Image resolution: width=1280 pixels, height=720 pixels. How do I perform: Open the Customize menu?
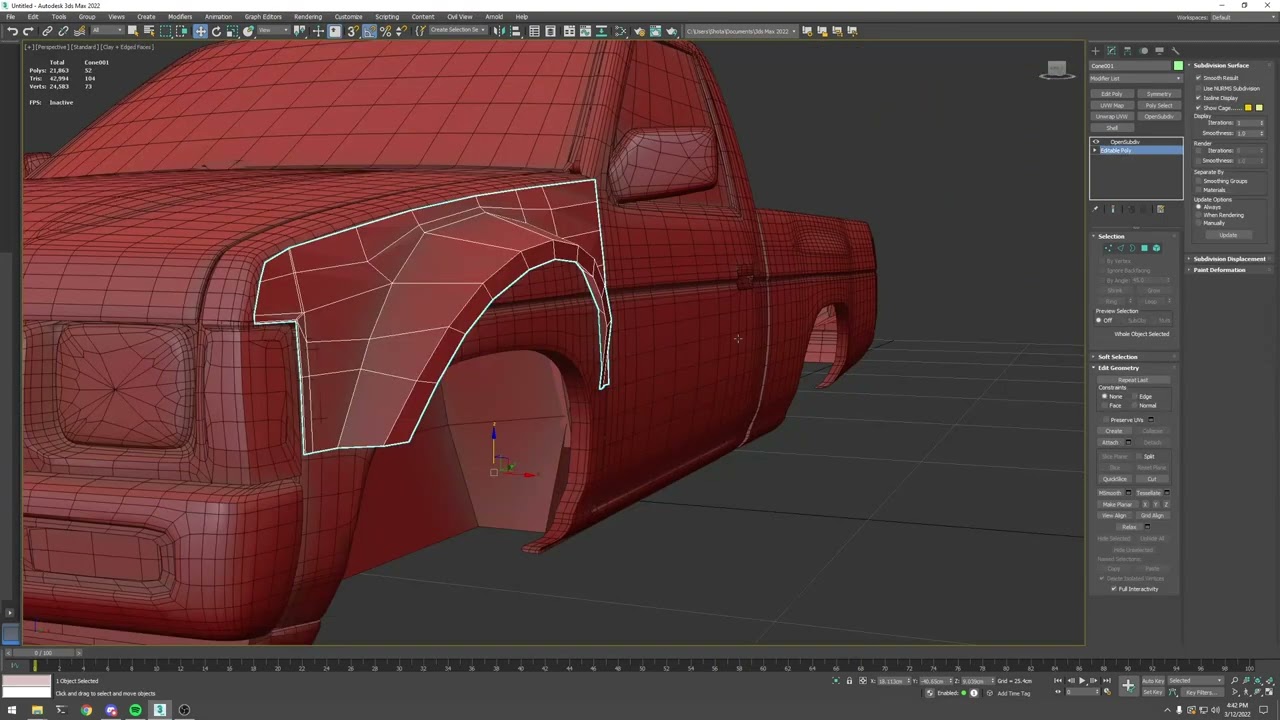348,17
